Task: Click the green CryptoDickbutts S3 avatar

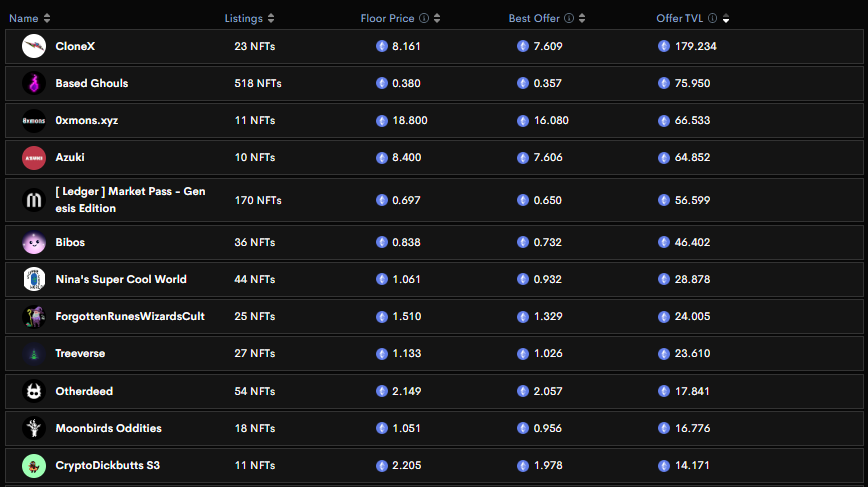Action: coord(34,465)
